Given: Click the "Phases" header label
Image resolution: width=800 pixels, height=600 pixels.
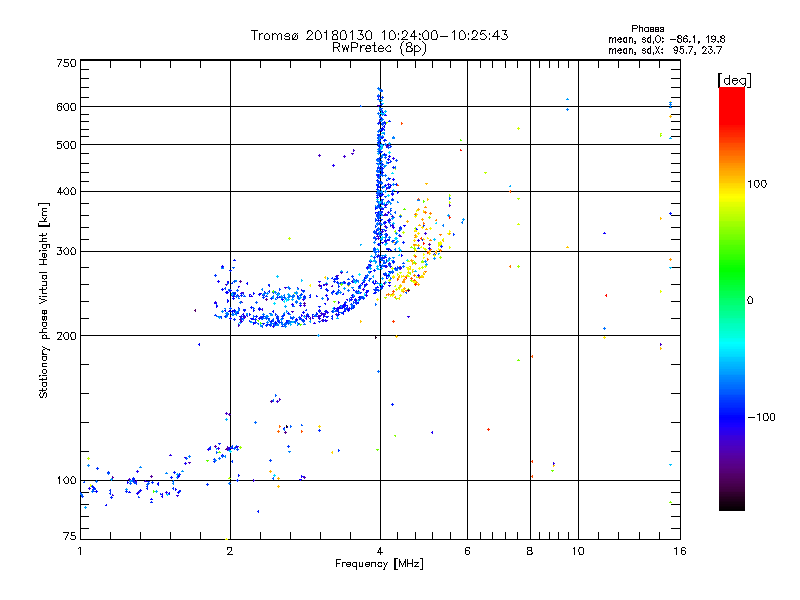Looking at the screenshot, I should [x=647, y=29].
